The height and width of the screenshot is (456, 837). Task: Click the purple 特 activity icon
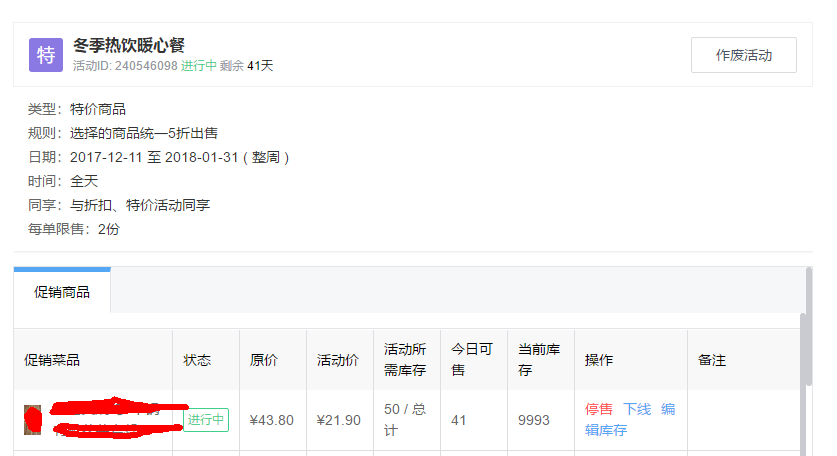(46, 55)
